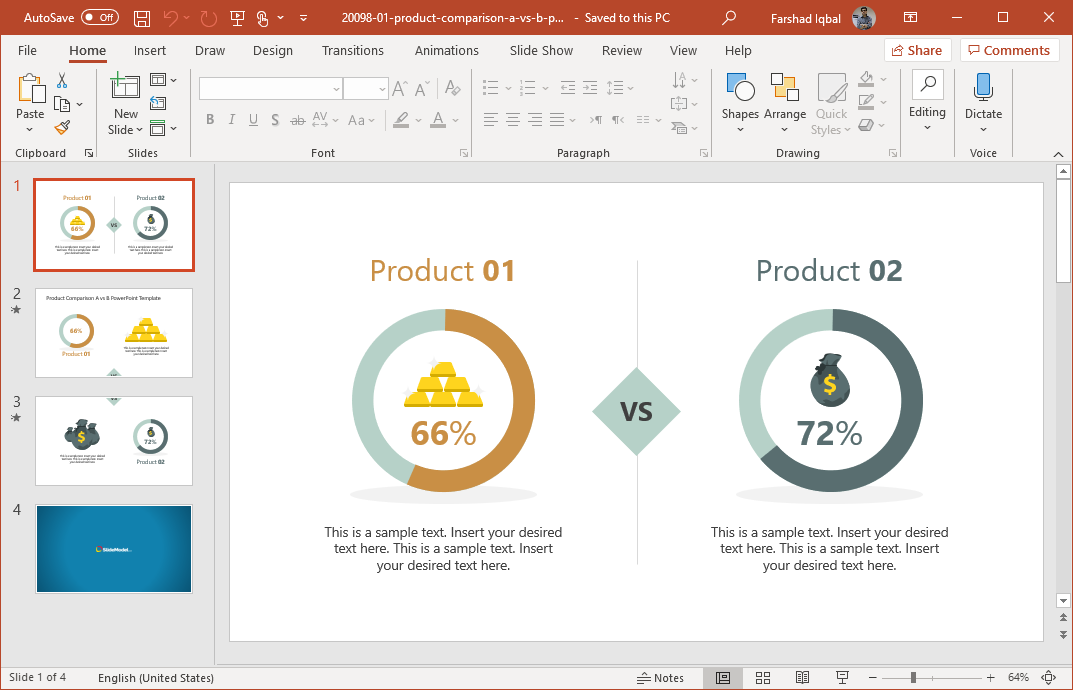Click the Save icon in title bar
Viewport: 1073px width, 690px height.
pos(142,18)
